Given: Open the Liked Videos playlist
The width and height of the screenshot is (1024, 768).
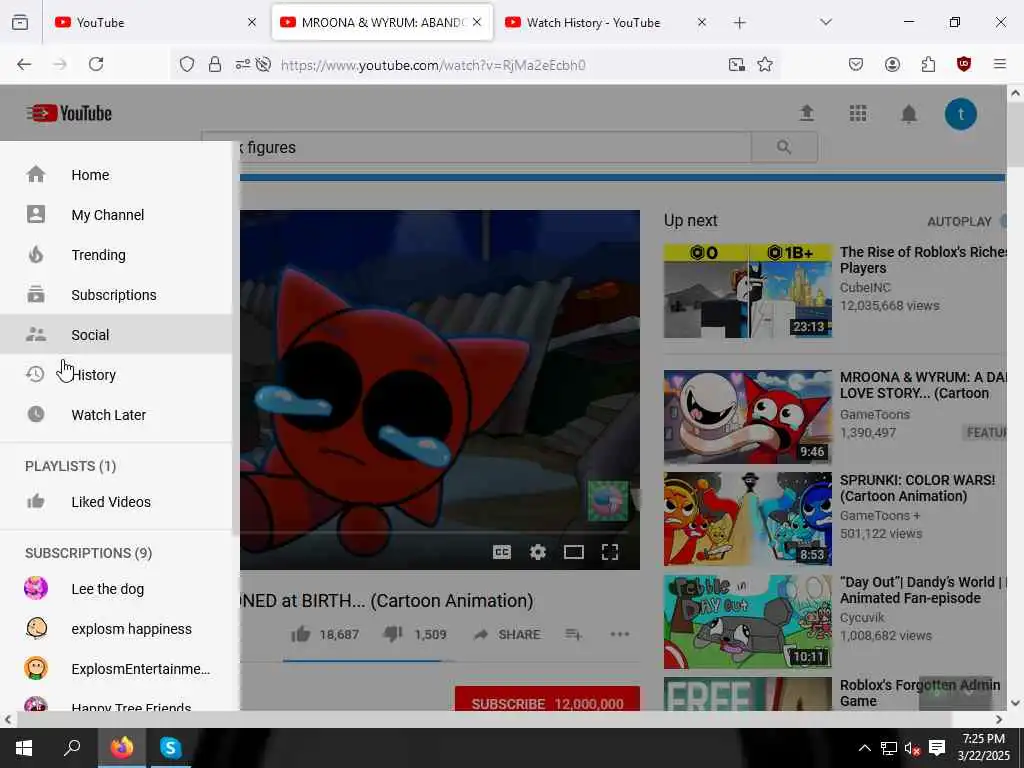Looking at the screenshot, I should pos(116,502).
